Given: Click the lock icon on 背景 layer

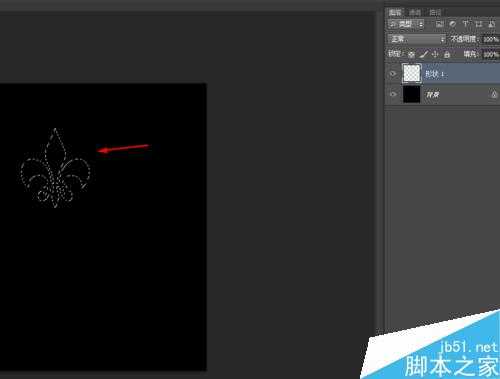Looking at the screenshot, I should [494, 95].
